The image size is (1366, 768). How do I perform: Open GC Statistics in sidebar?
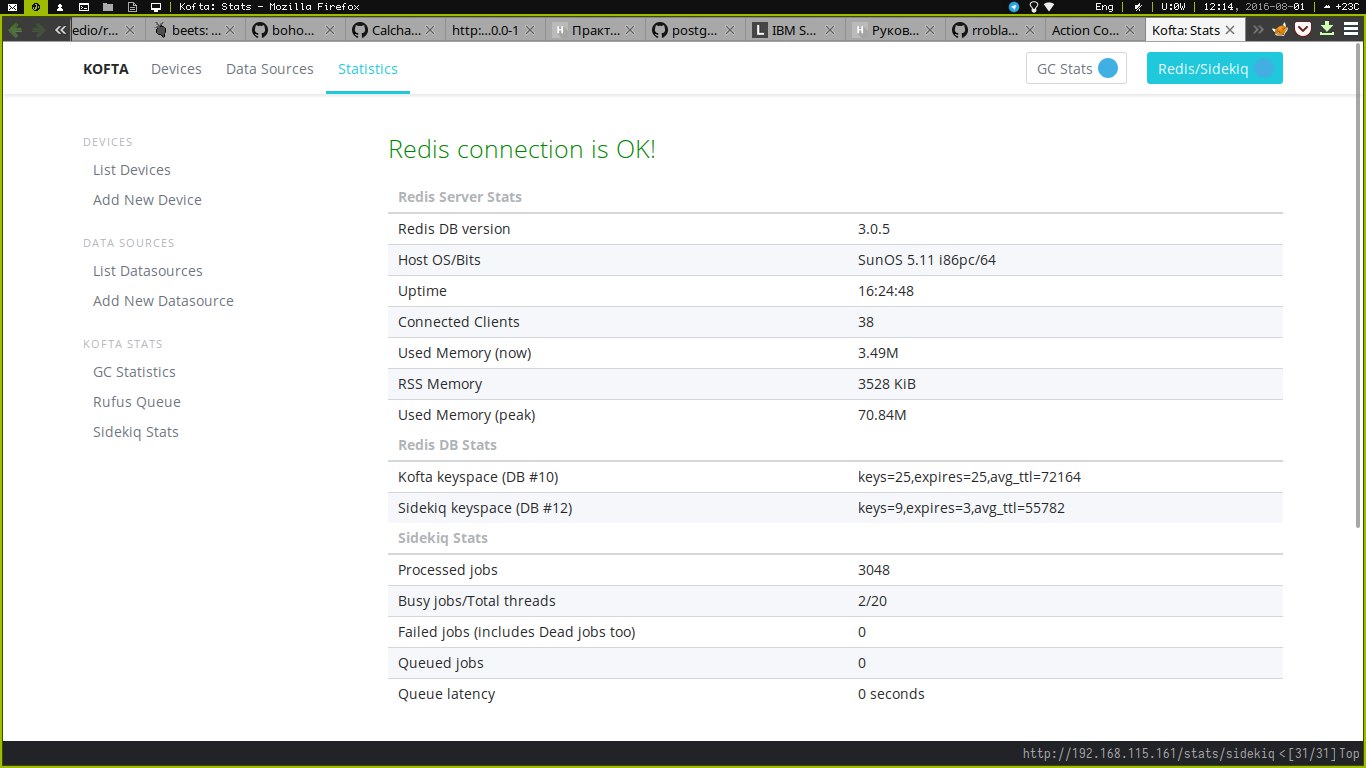click(x=134, y=372)
